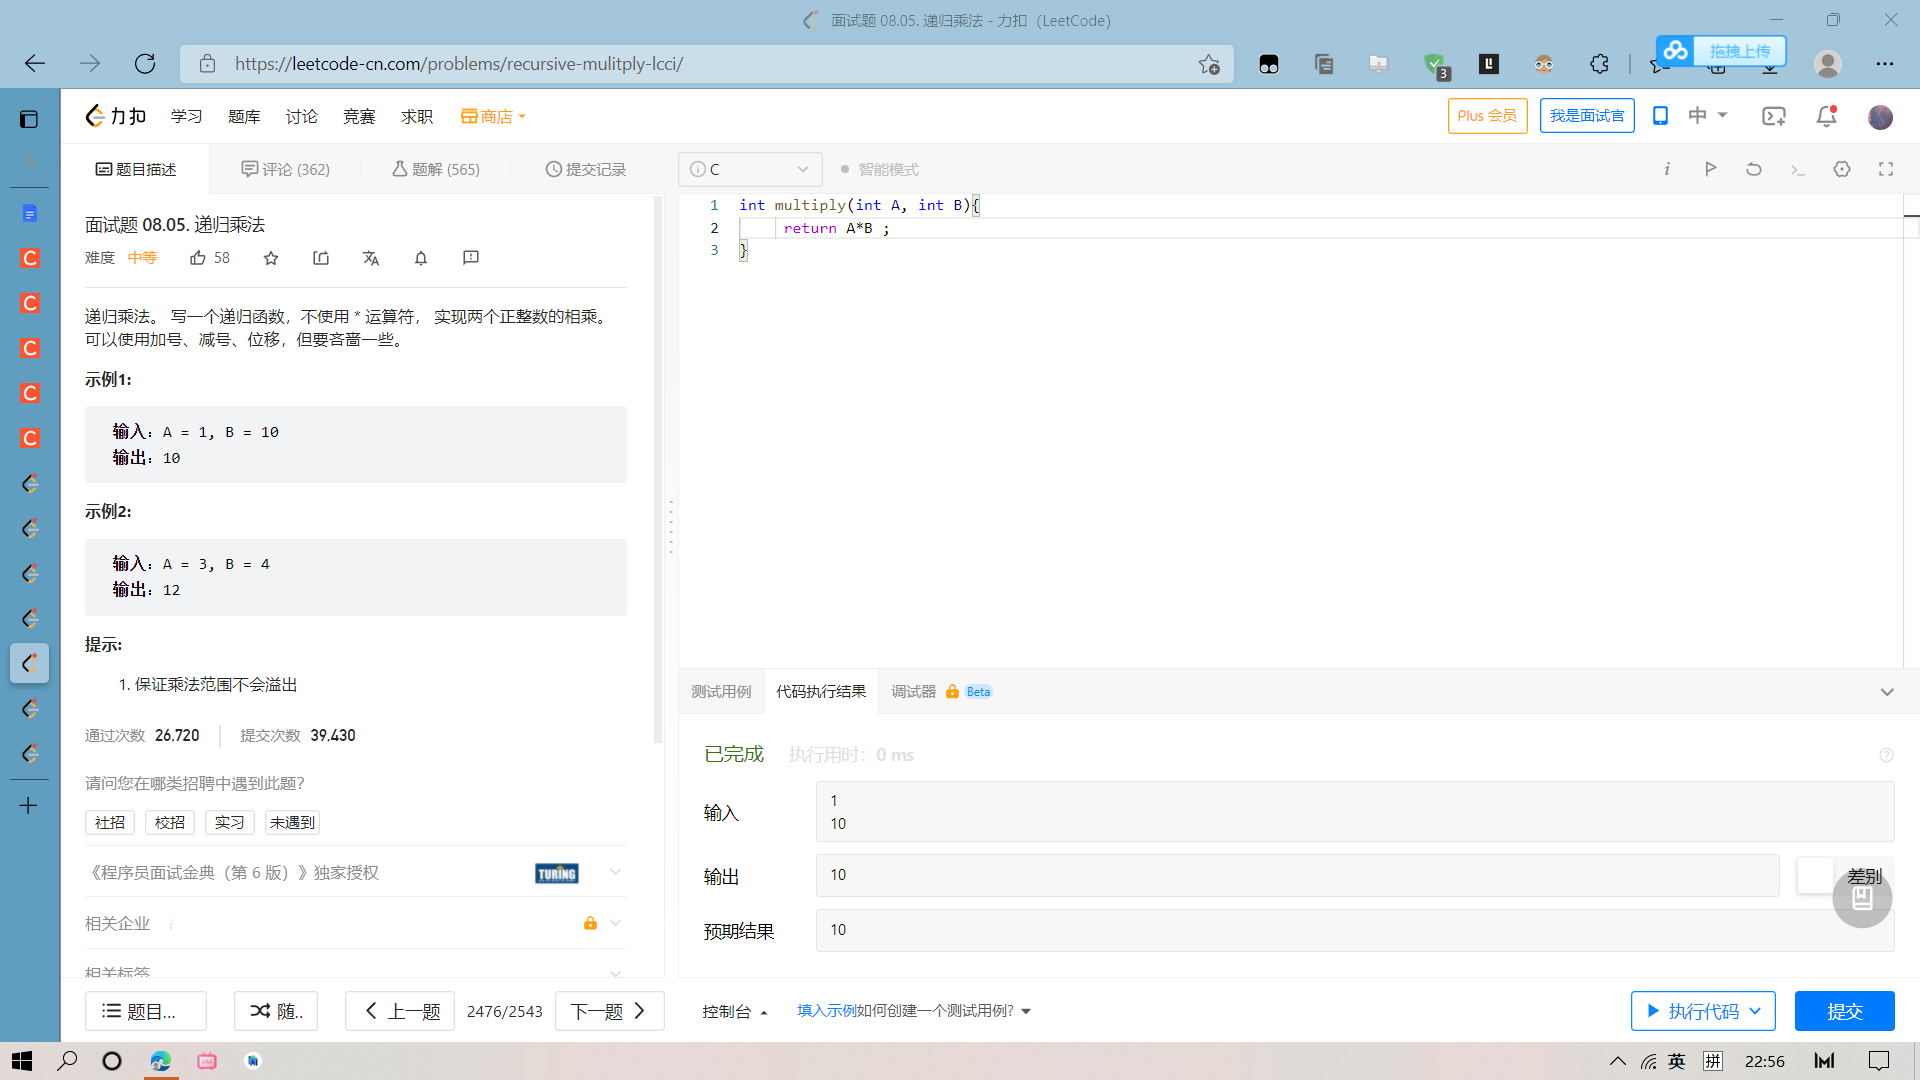
Task: Go to 下一题 next problem
Action: (x=610, y=1011)
